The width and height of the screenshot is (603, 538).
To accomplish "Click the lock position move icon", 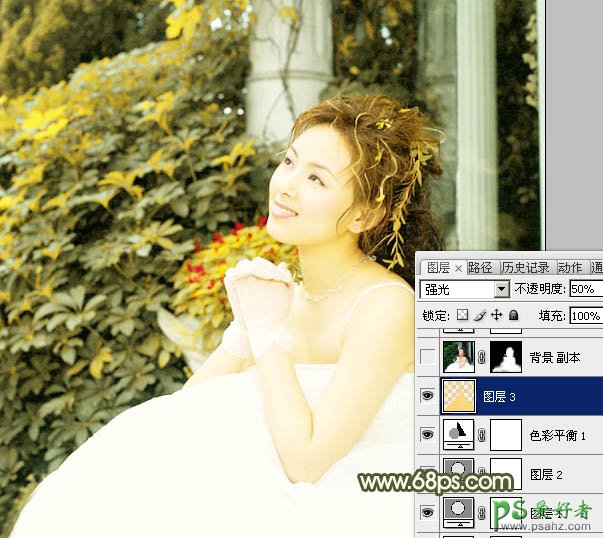I will 496,316.
